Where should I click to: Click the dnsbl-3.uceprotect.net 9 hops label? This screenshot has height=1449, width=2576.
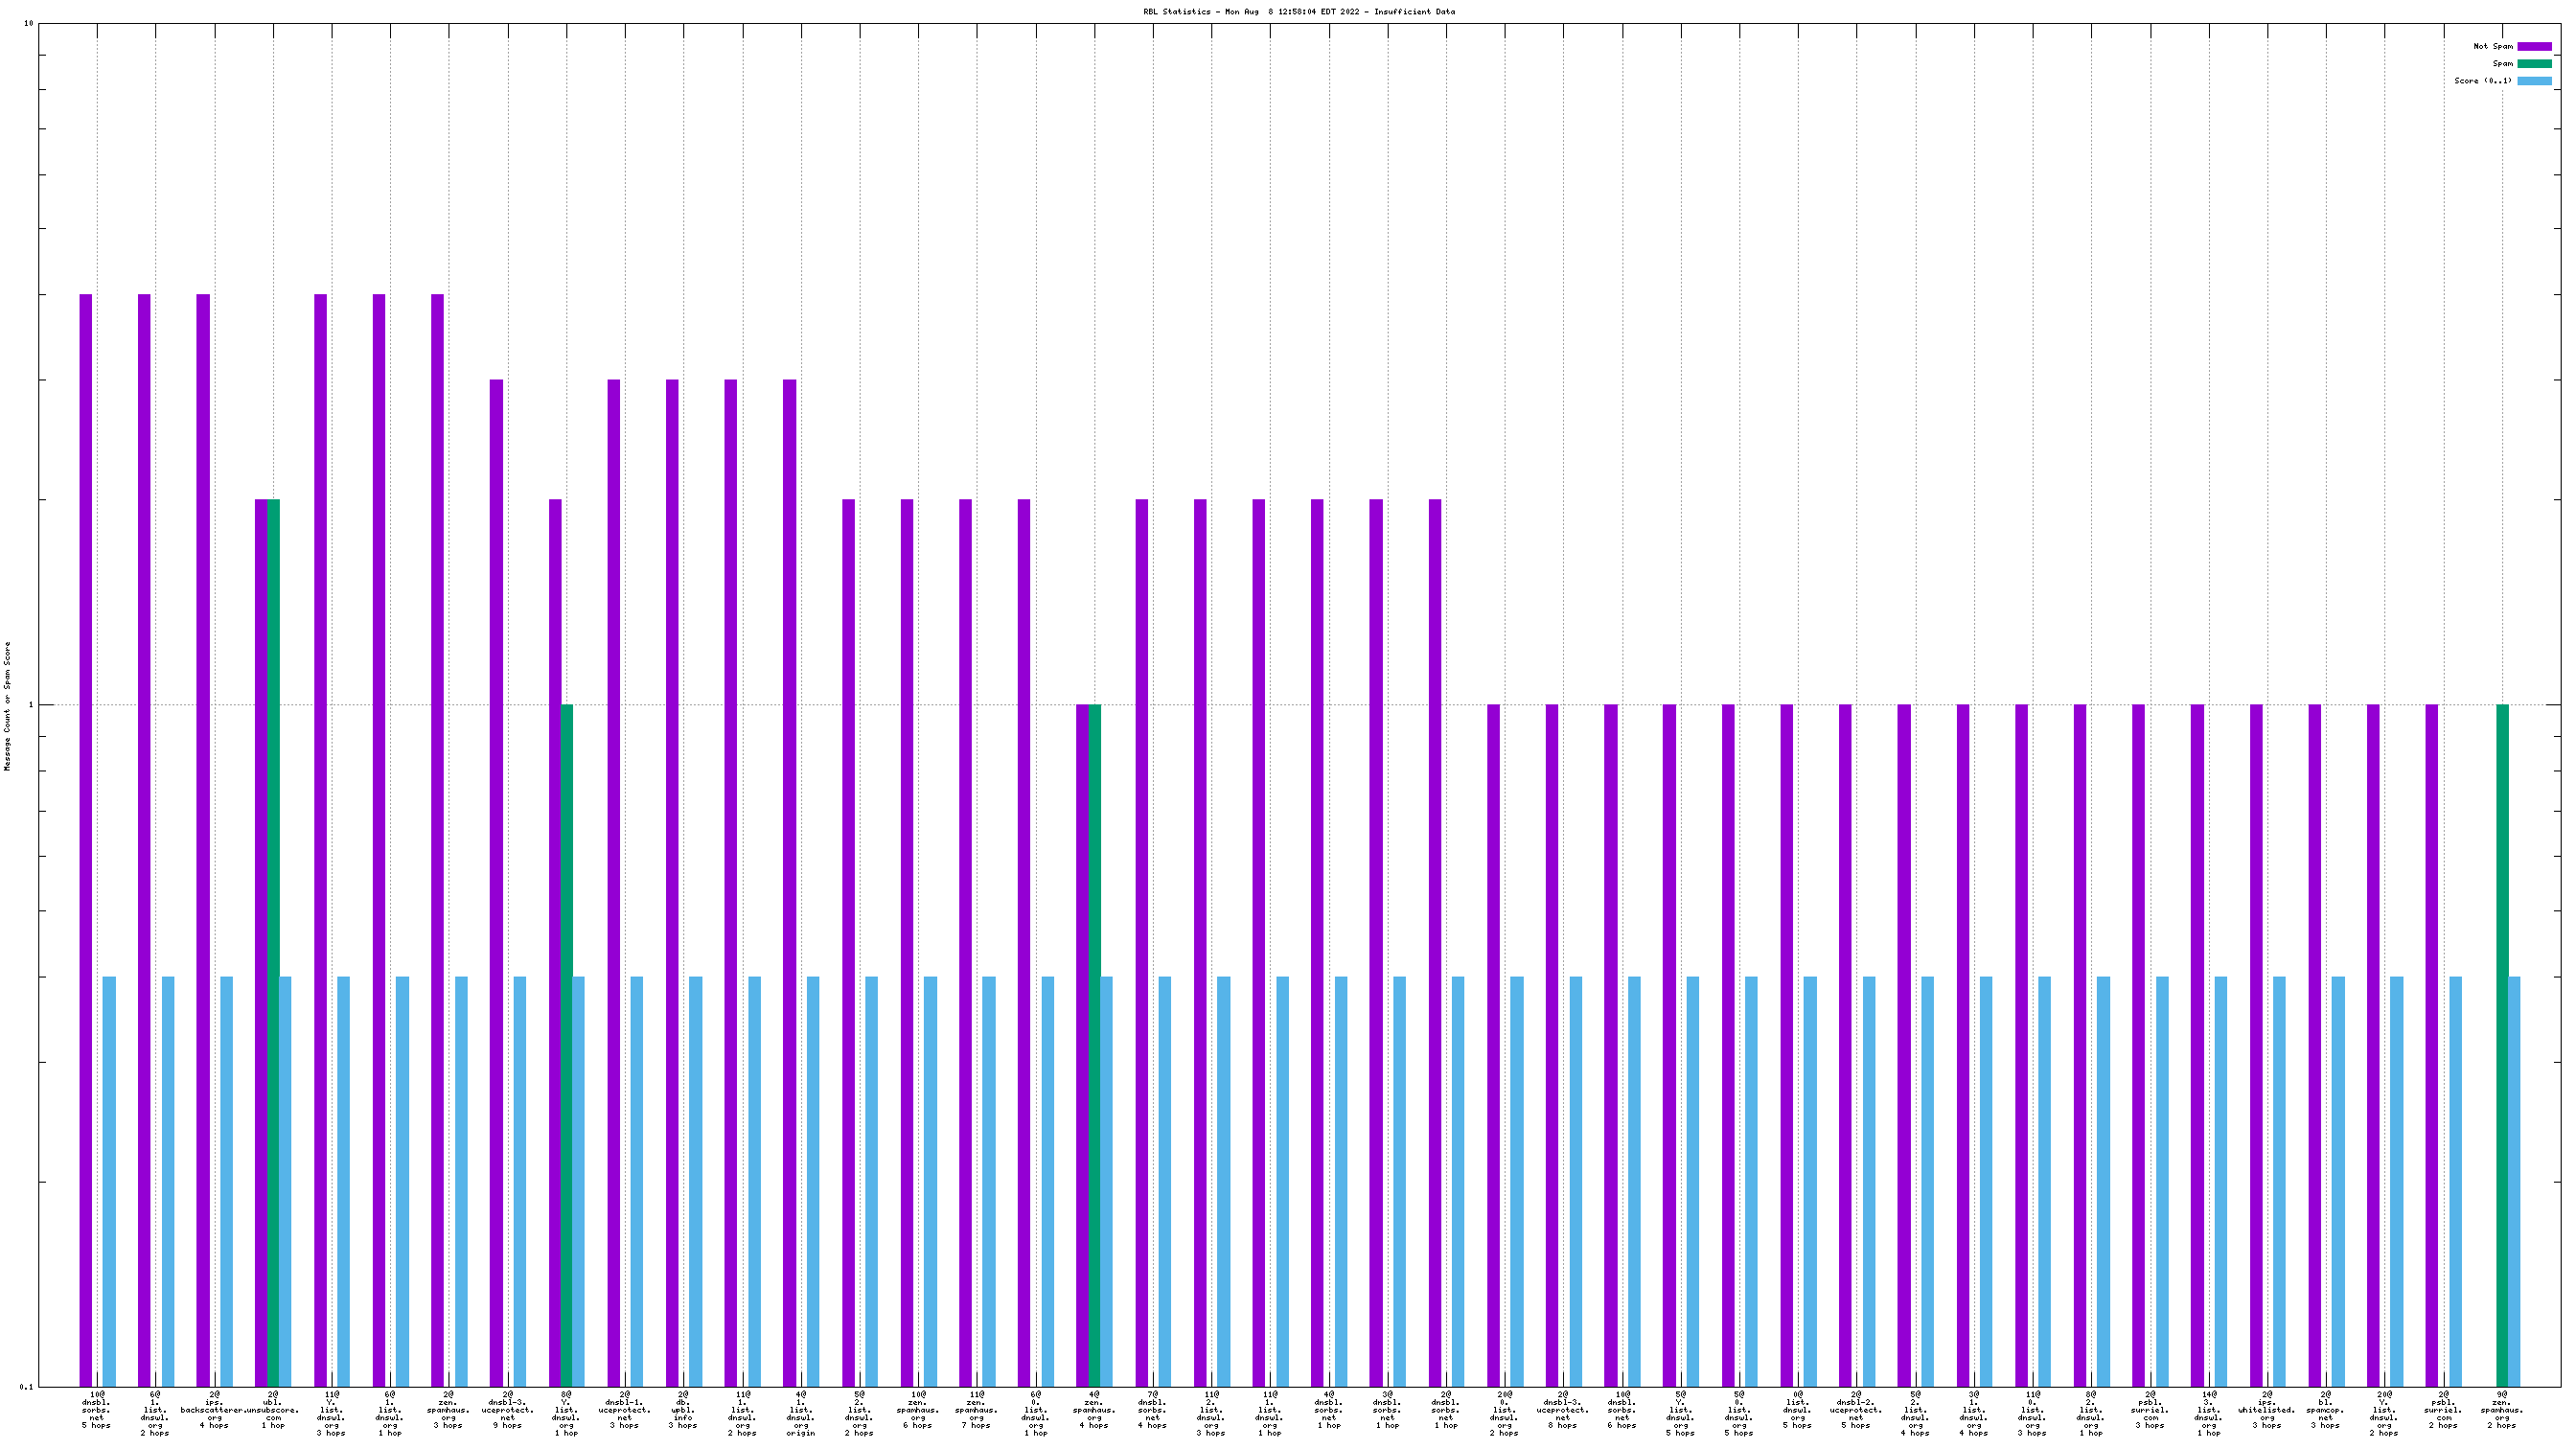(507, 1409)
